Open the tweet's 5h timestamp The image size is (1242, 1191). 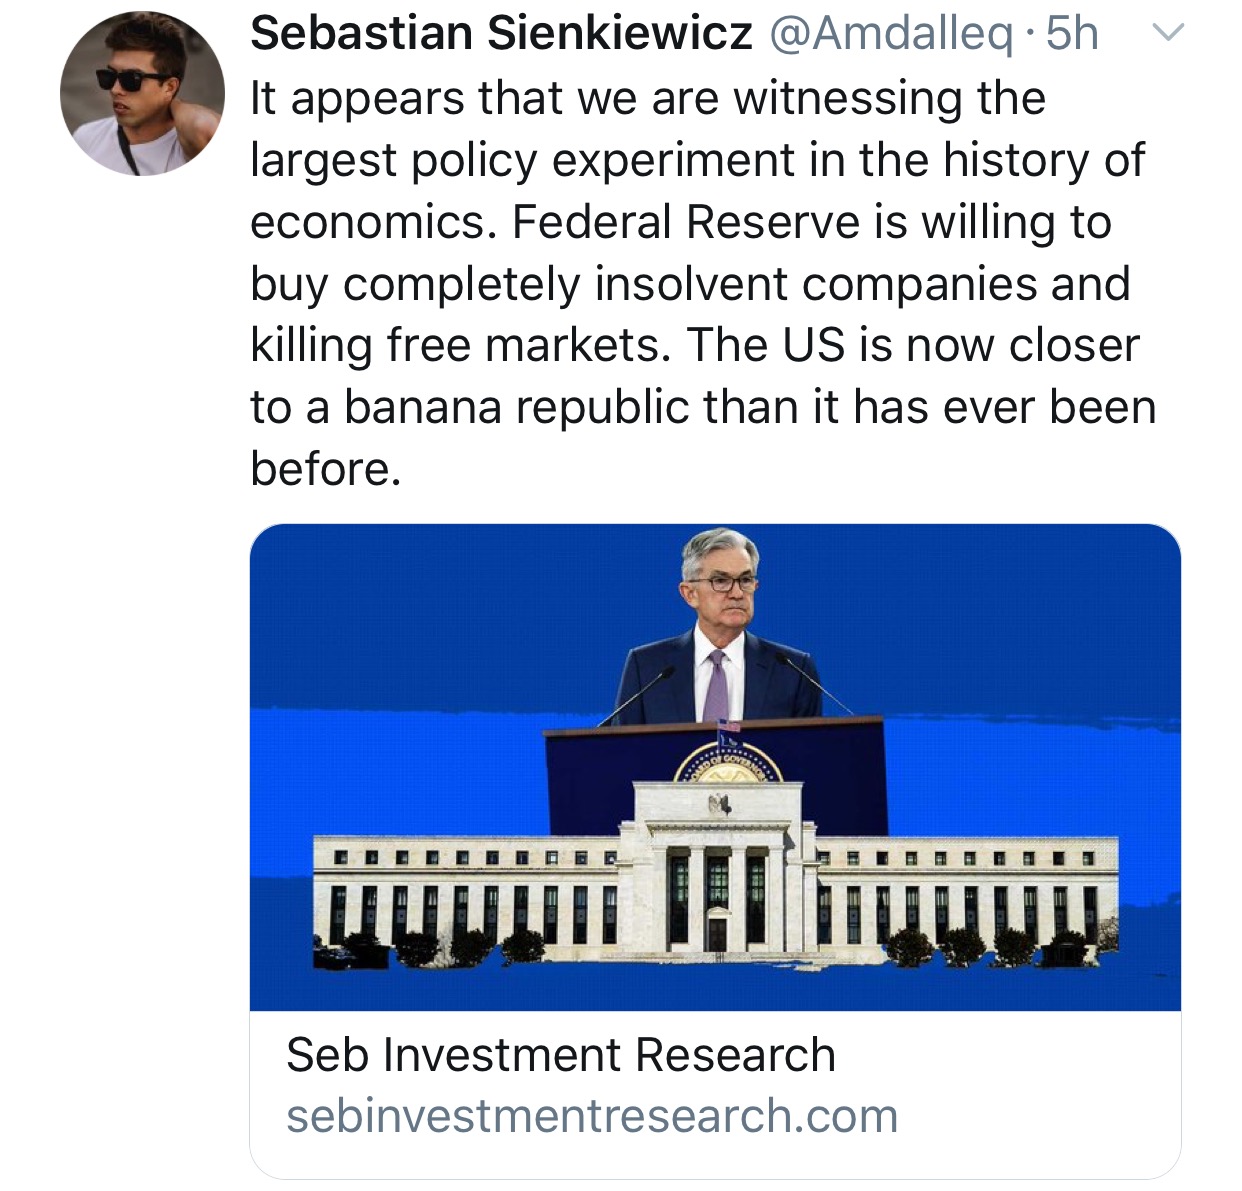[x=1073, y=34]
